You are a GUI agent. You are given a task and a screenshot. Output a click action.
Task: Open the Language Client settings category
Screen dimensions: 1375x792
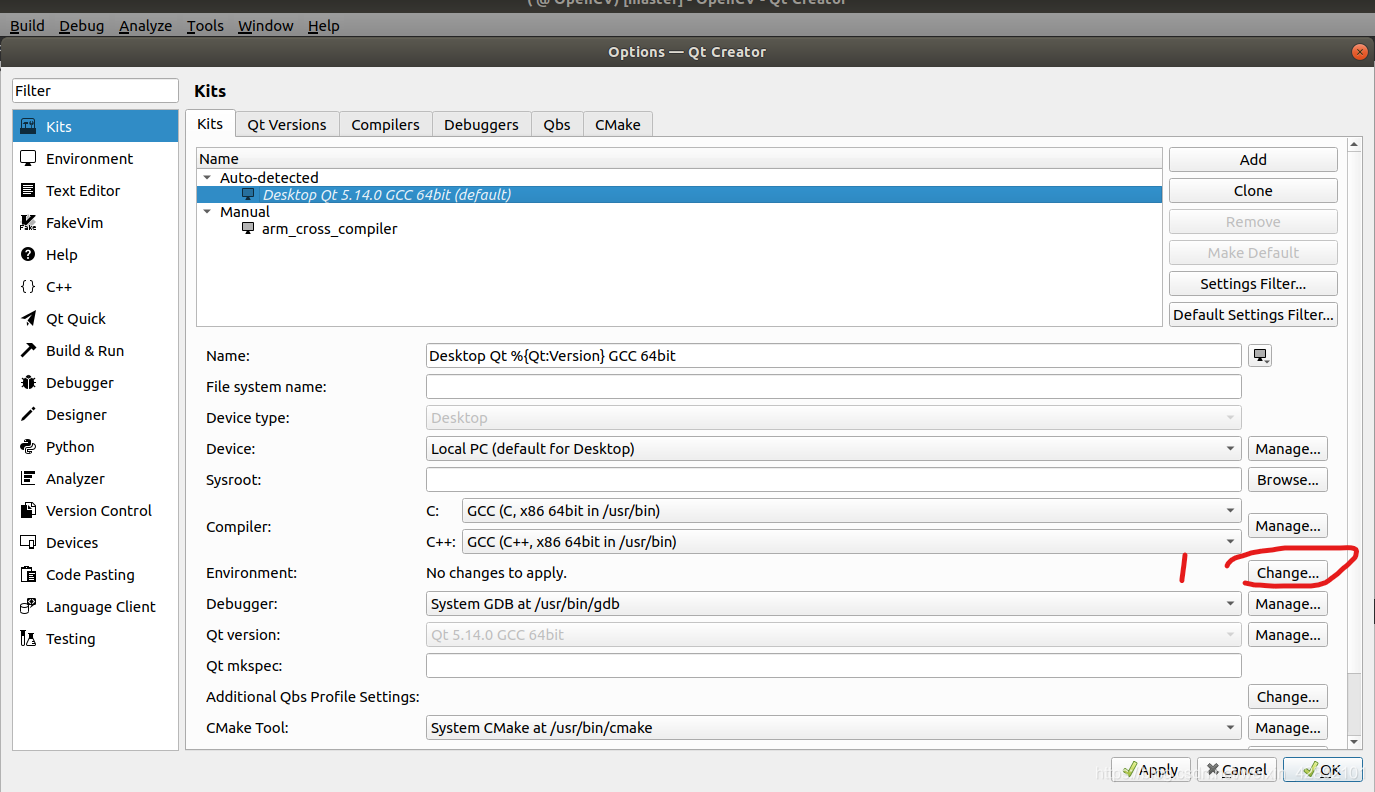pos(95,606)
